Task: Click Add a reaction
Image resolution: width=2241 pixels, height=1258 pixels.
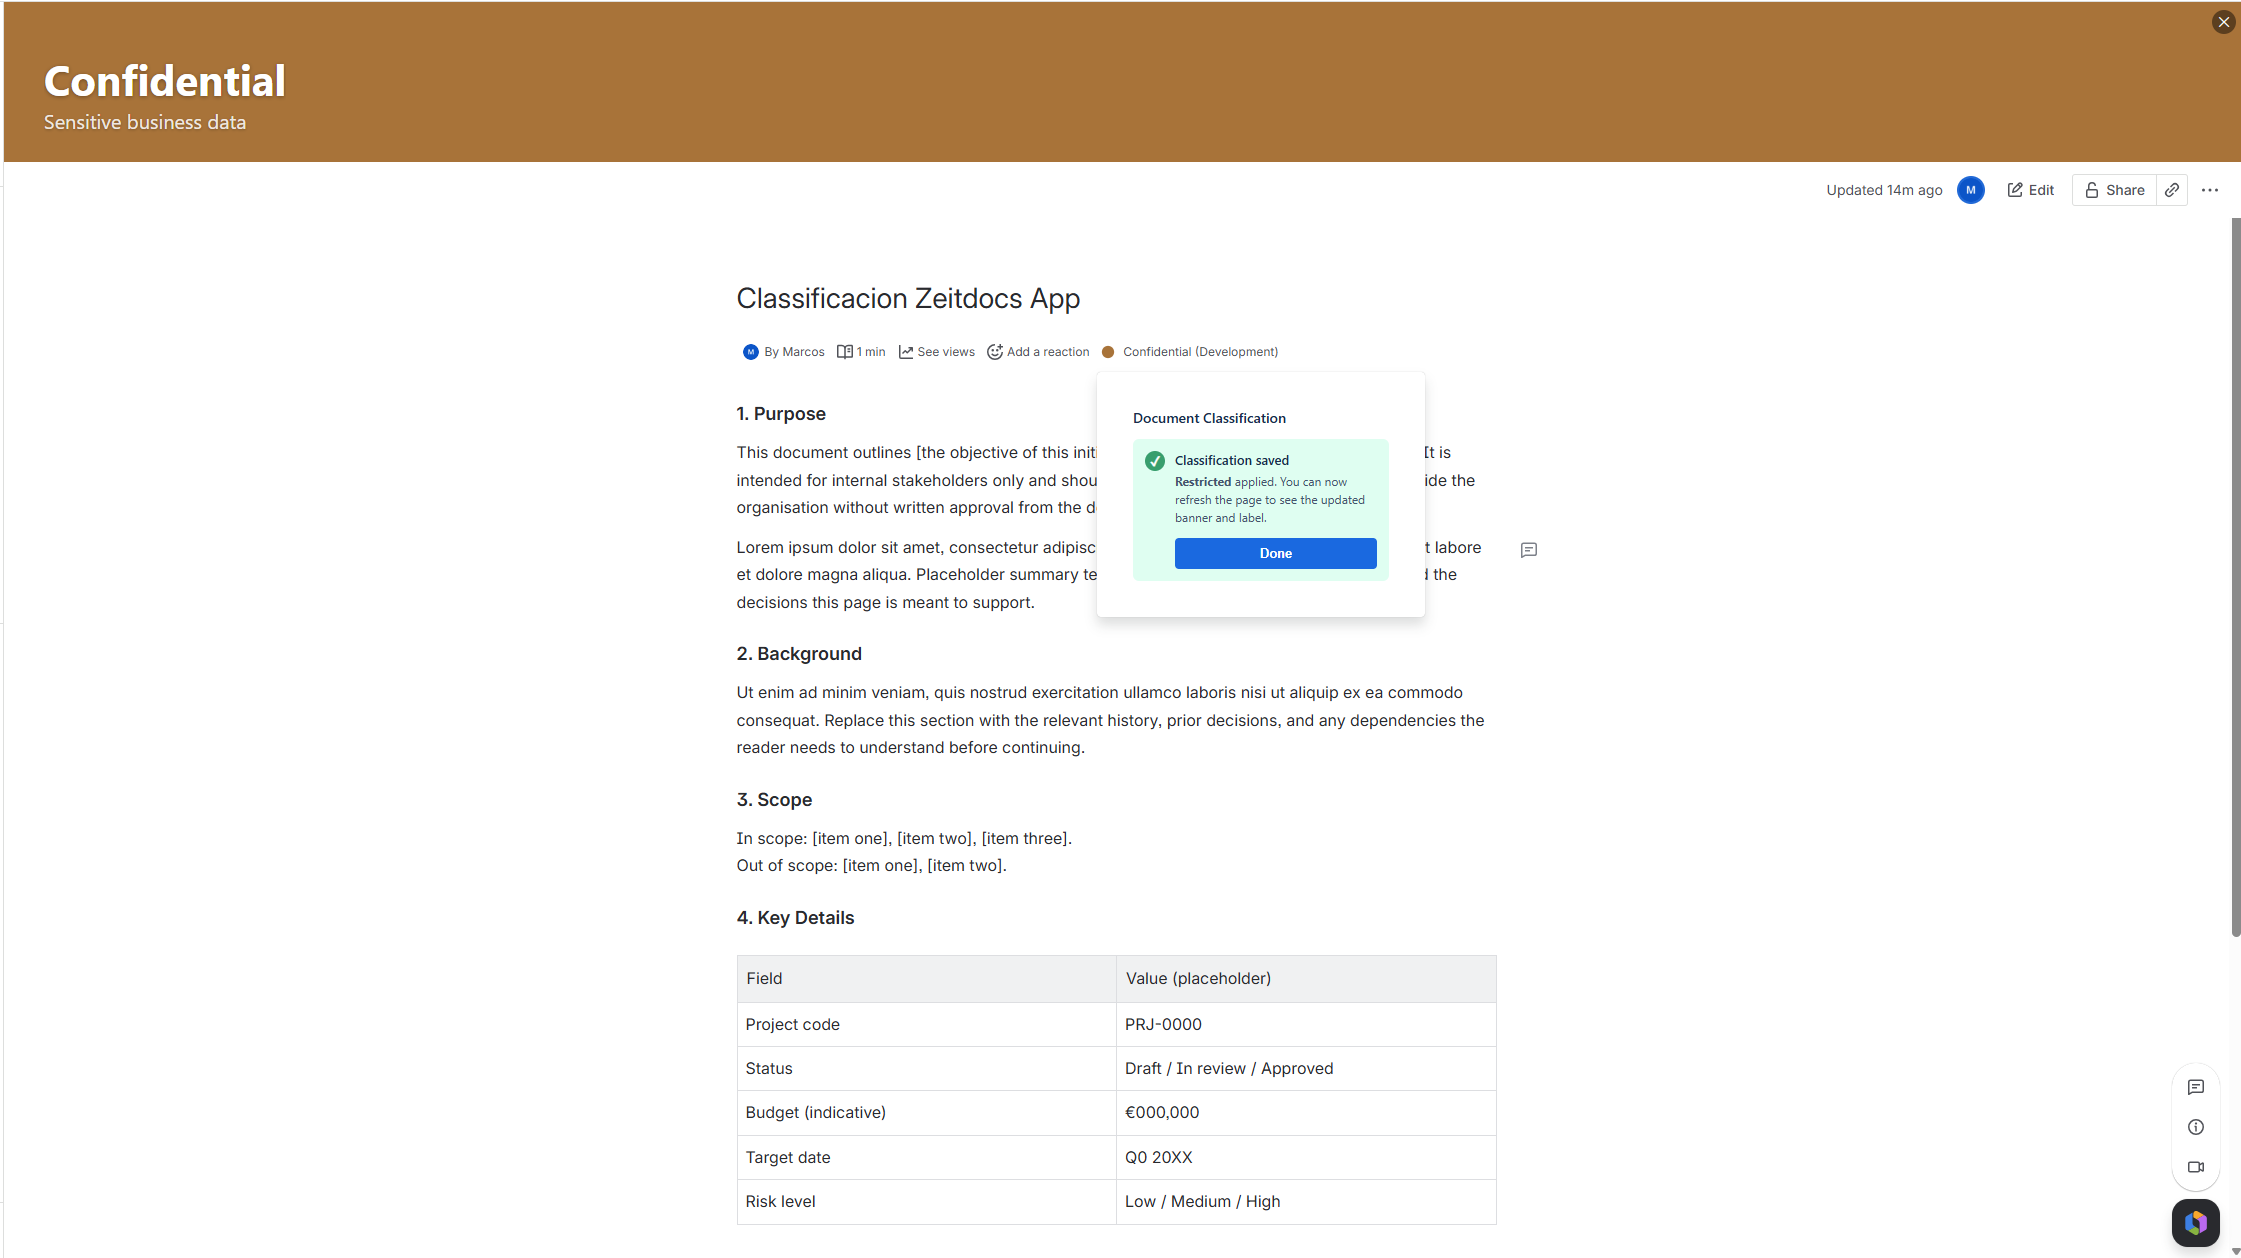Action: (x=1038, y=352)
